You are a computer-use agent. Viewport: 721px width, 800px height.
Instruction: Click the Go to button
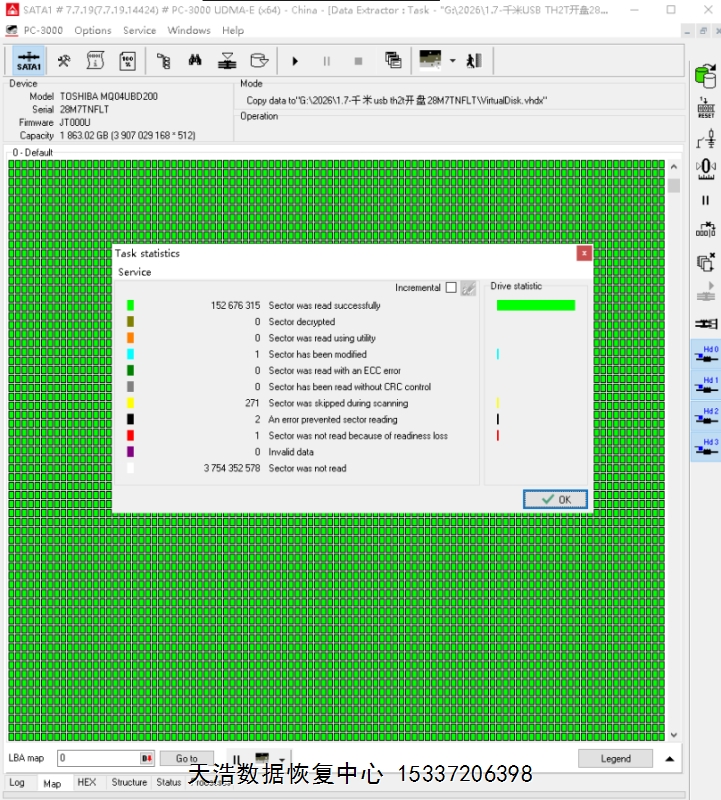tap(186, 759)
